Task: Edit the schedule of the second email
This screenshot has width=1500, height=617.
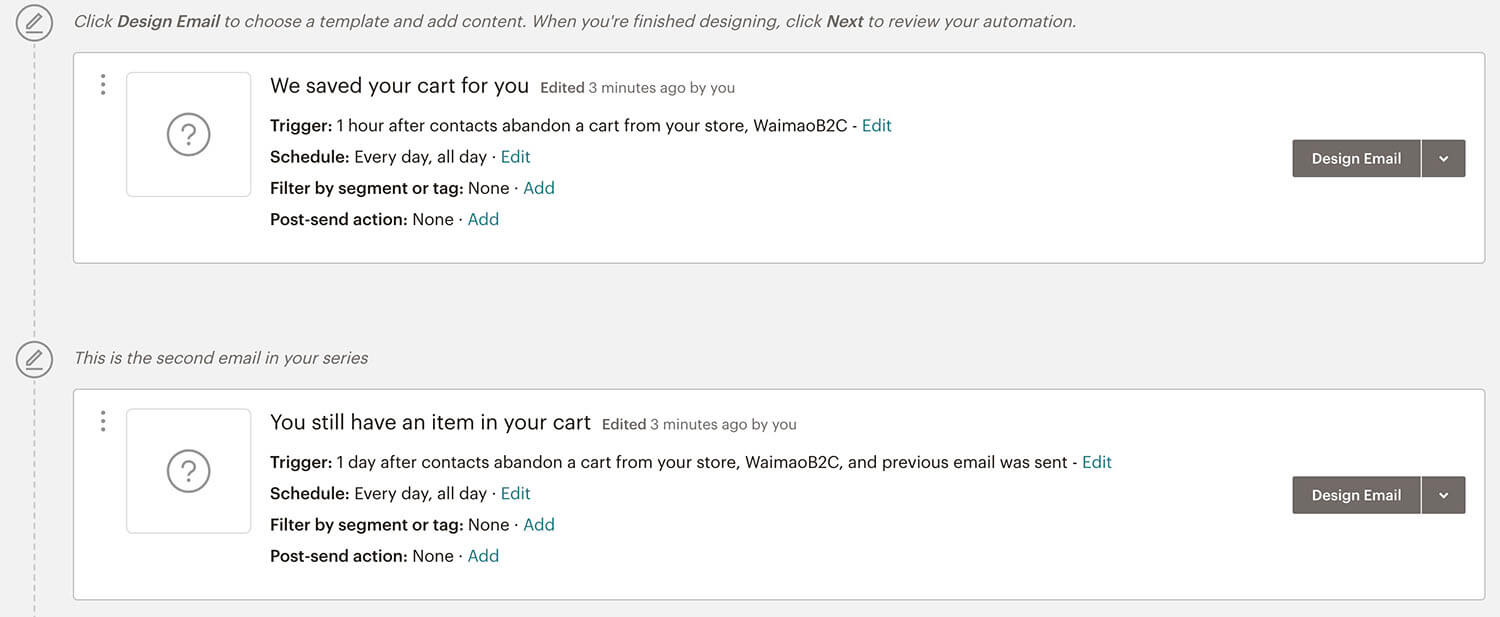Action: point(515,493)
